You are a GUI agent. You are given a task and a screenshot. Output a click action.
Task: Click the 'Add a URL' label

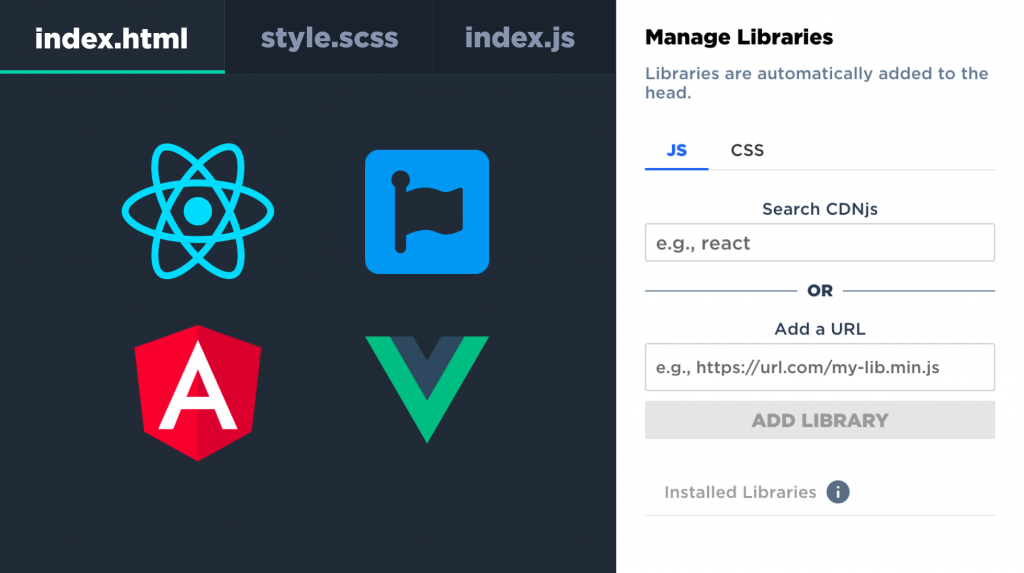(x=820, y=329)
